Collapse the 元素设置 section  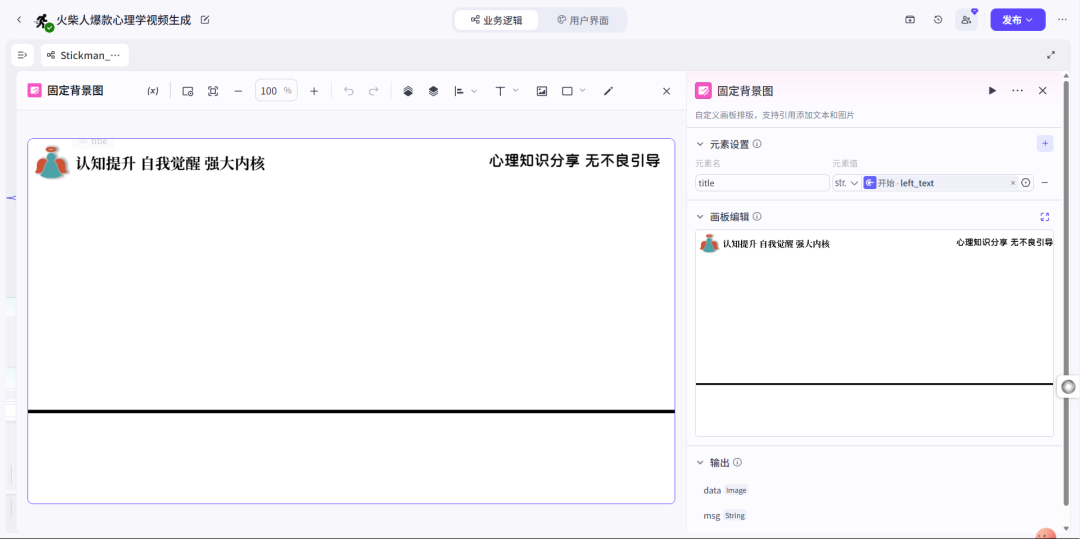point(700,144)
